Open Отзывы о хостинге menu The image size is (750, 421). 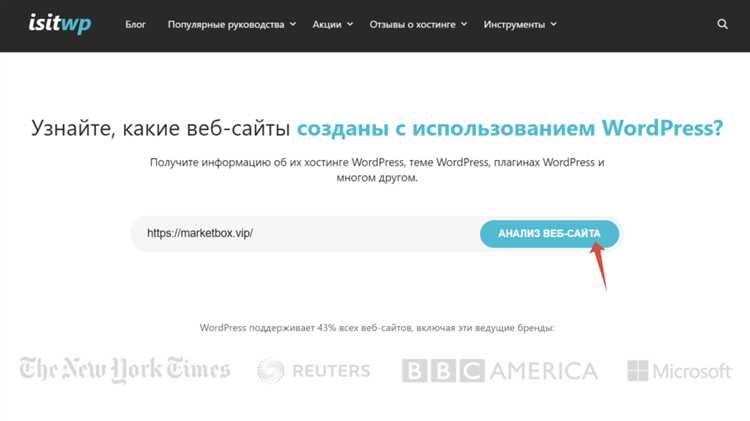412,24
